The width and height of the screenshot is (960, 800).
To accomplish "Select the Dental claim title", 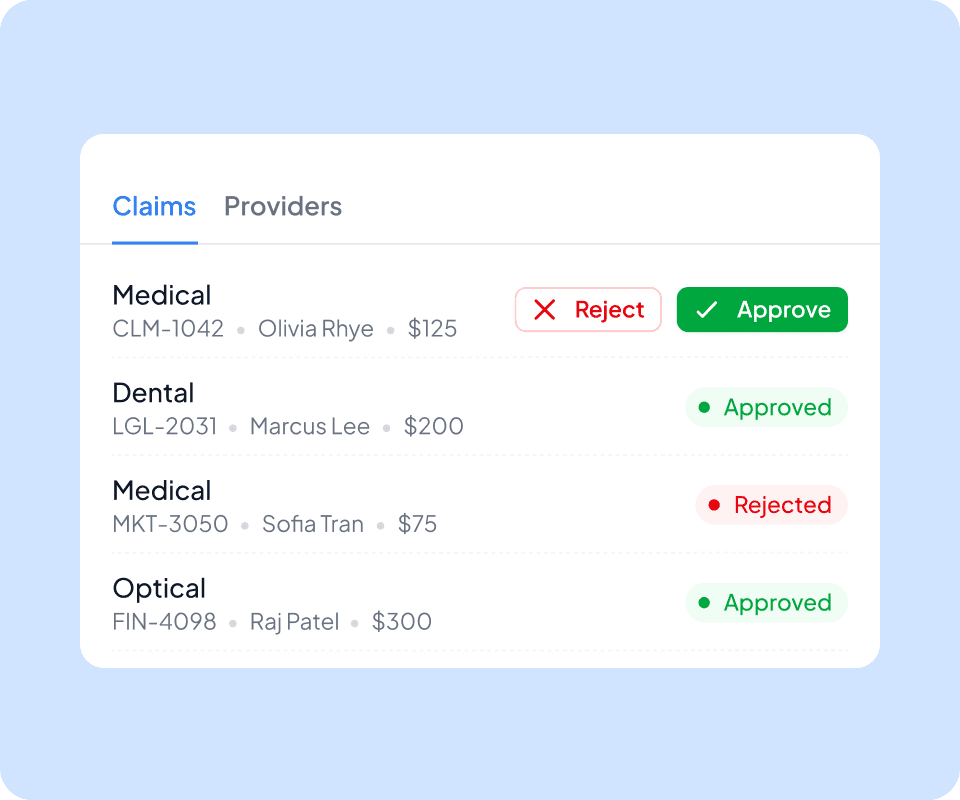I will (x=153, y=393).
